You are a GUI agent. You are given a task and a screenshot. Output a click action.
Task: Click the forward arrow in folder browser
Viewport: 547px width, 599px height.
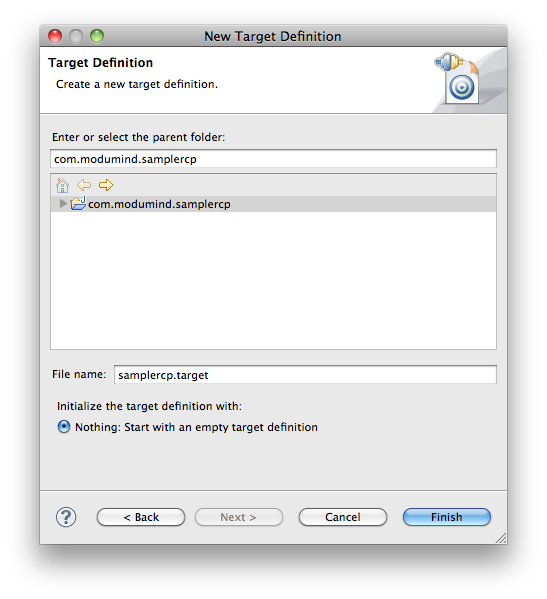tap(106, 185)
